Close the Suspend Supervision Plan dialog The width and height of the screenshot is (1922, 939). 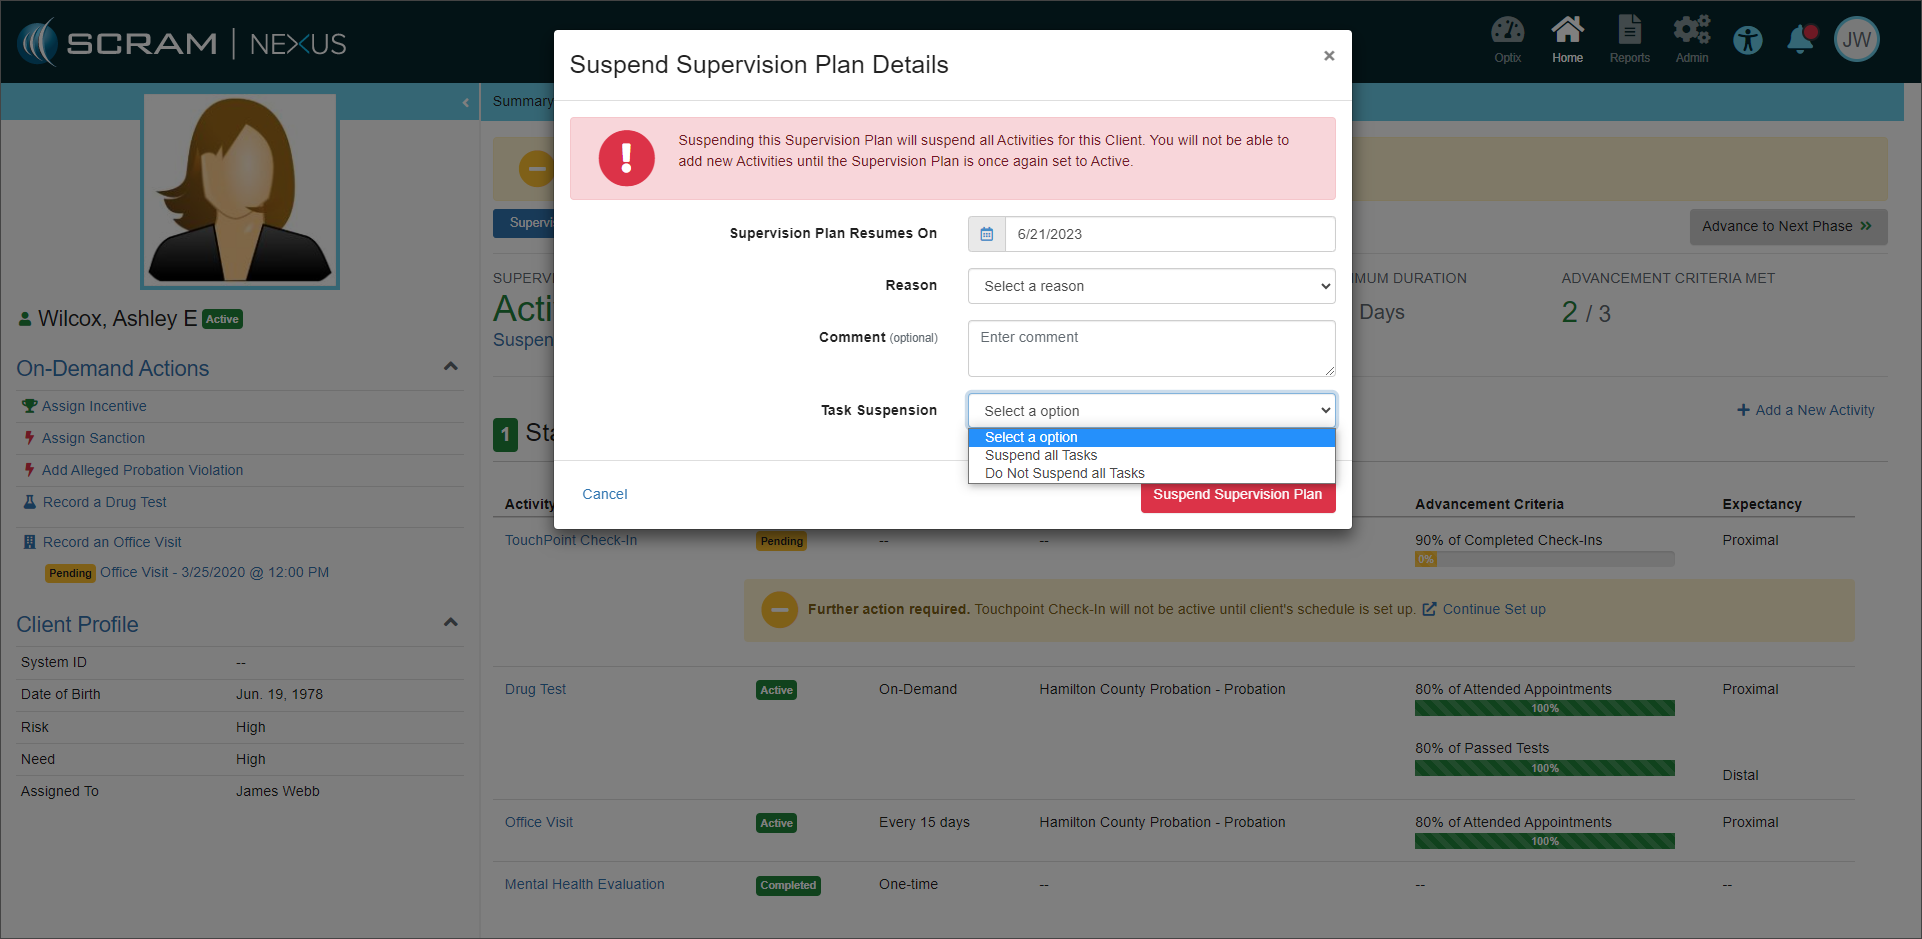pos(1329,56)
